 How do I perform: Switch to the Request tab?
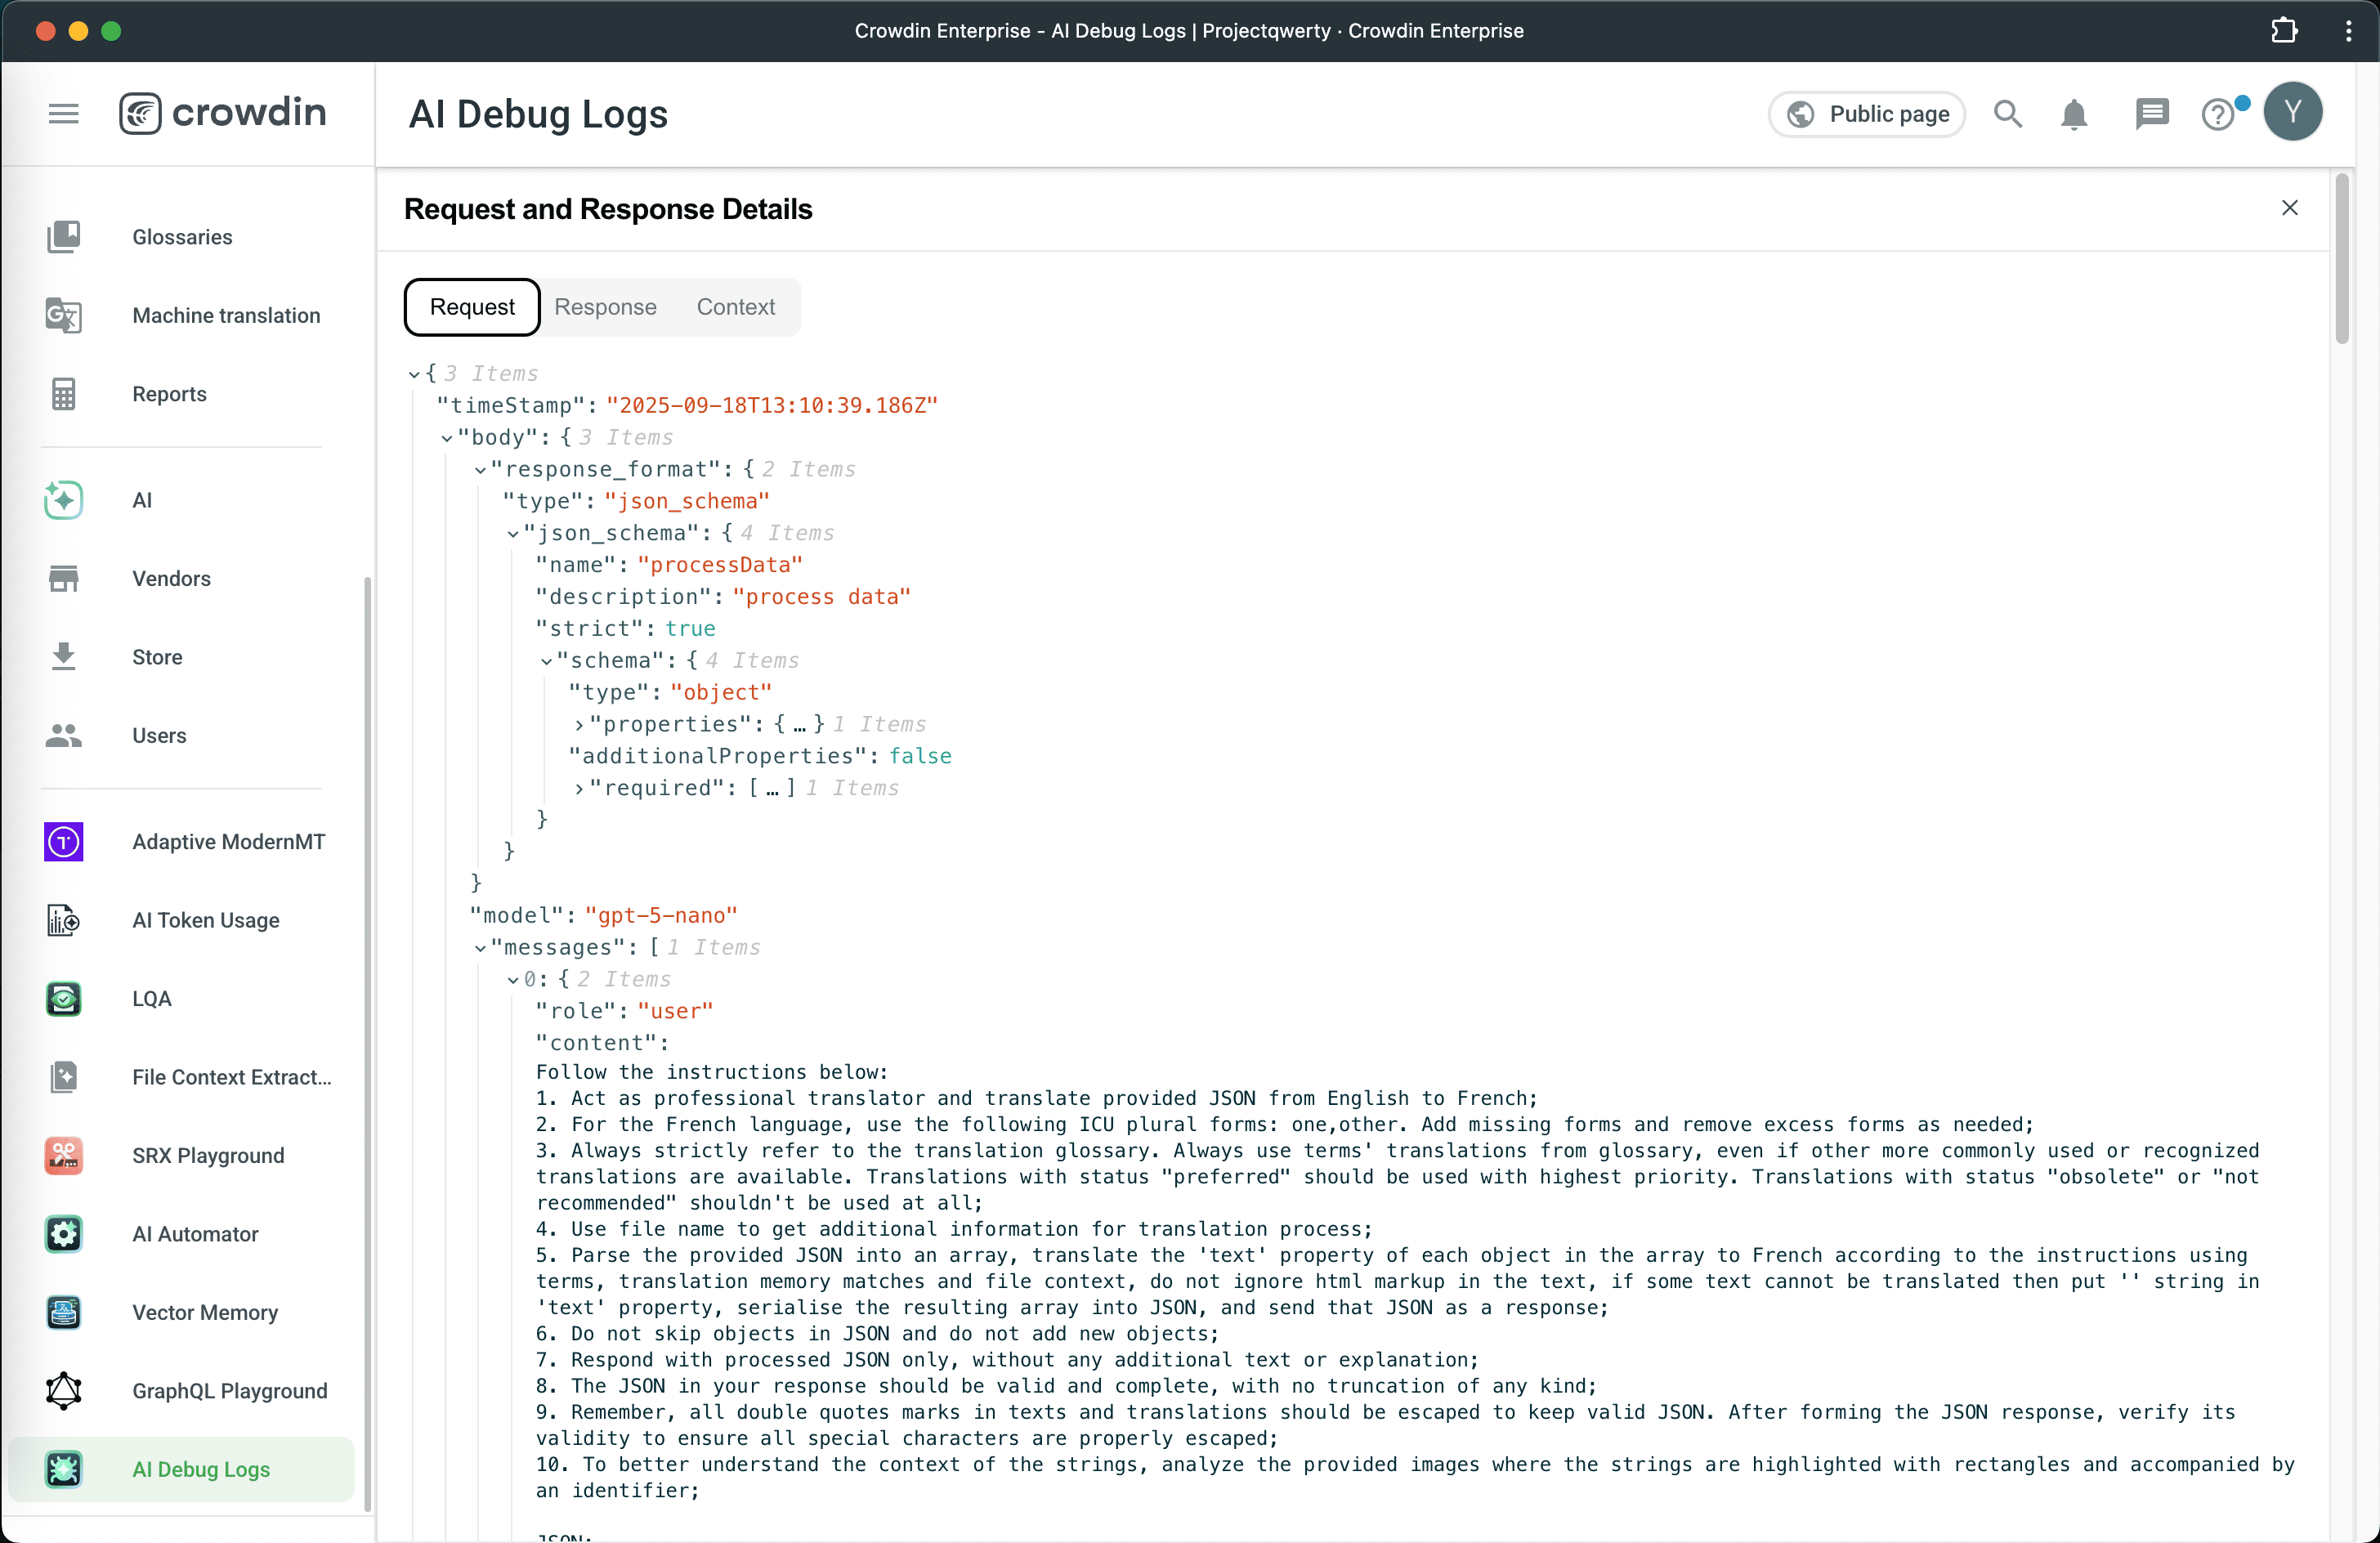[472, 307]
